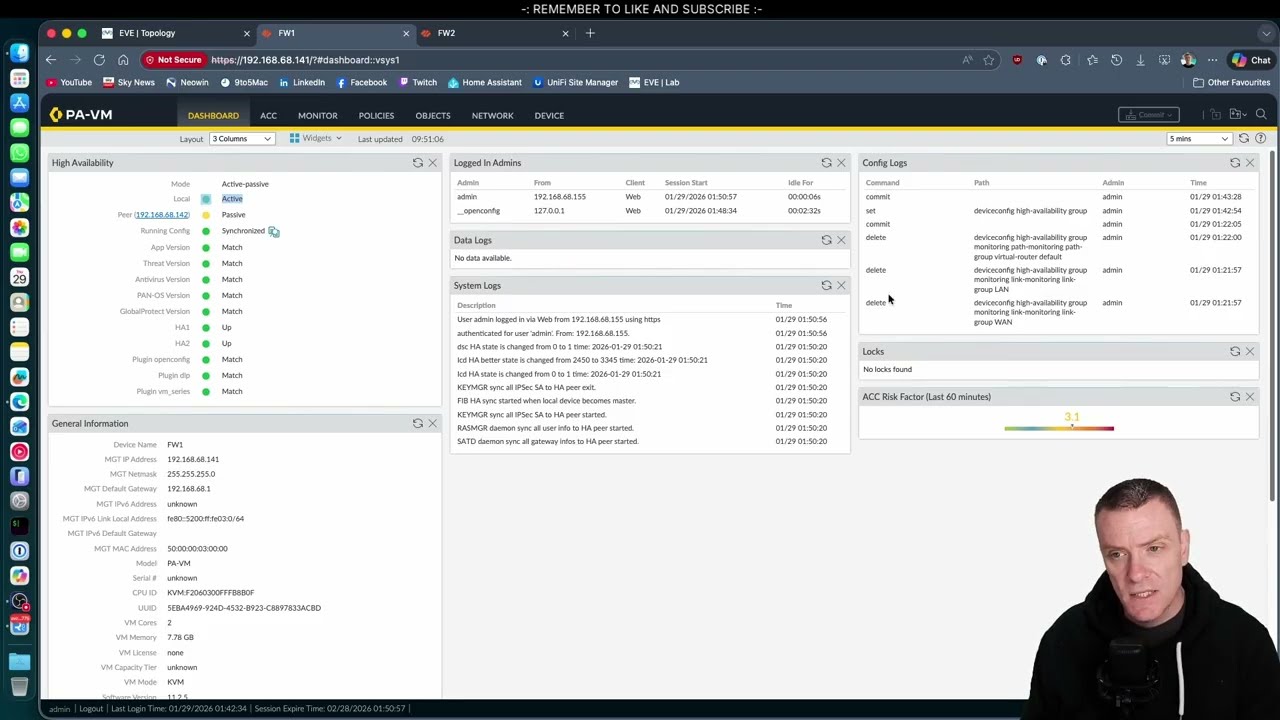Add this page to favourites star
The height and width of the screenshot is (720, 1280).
click(988, 60)
